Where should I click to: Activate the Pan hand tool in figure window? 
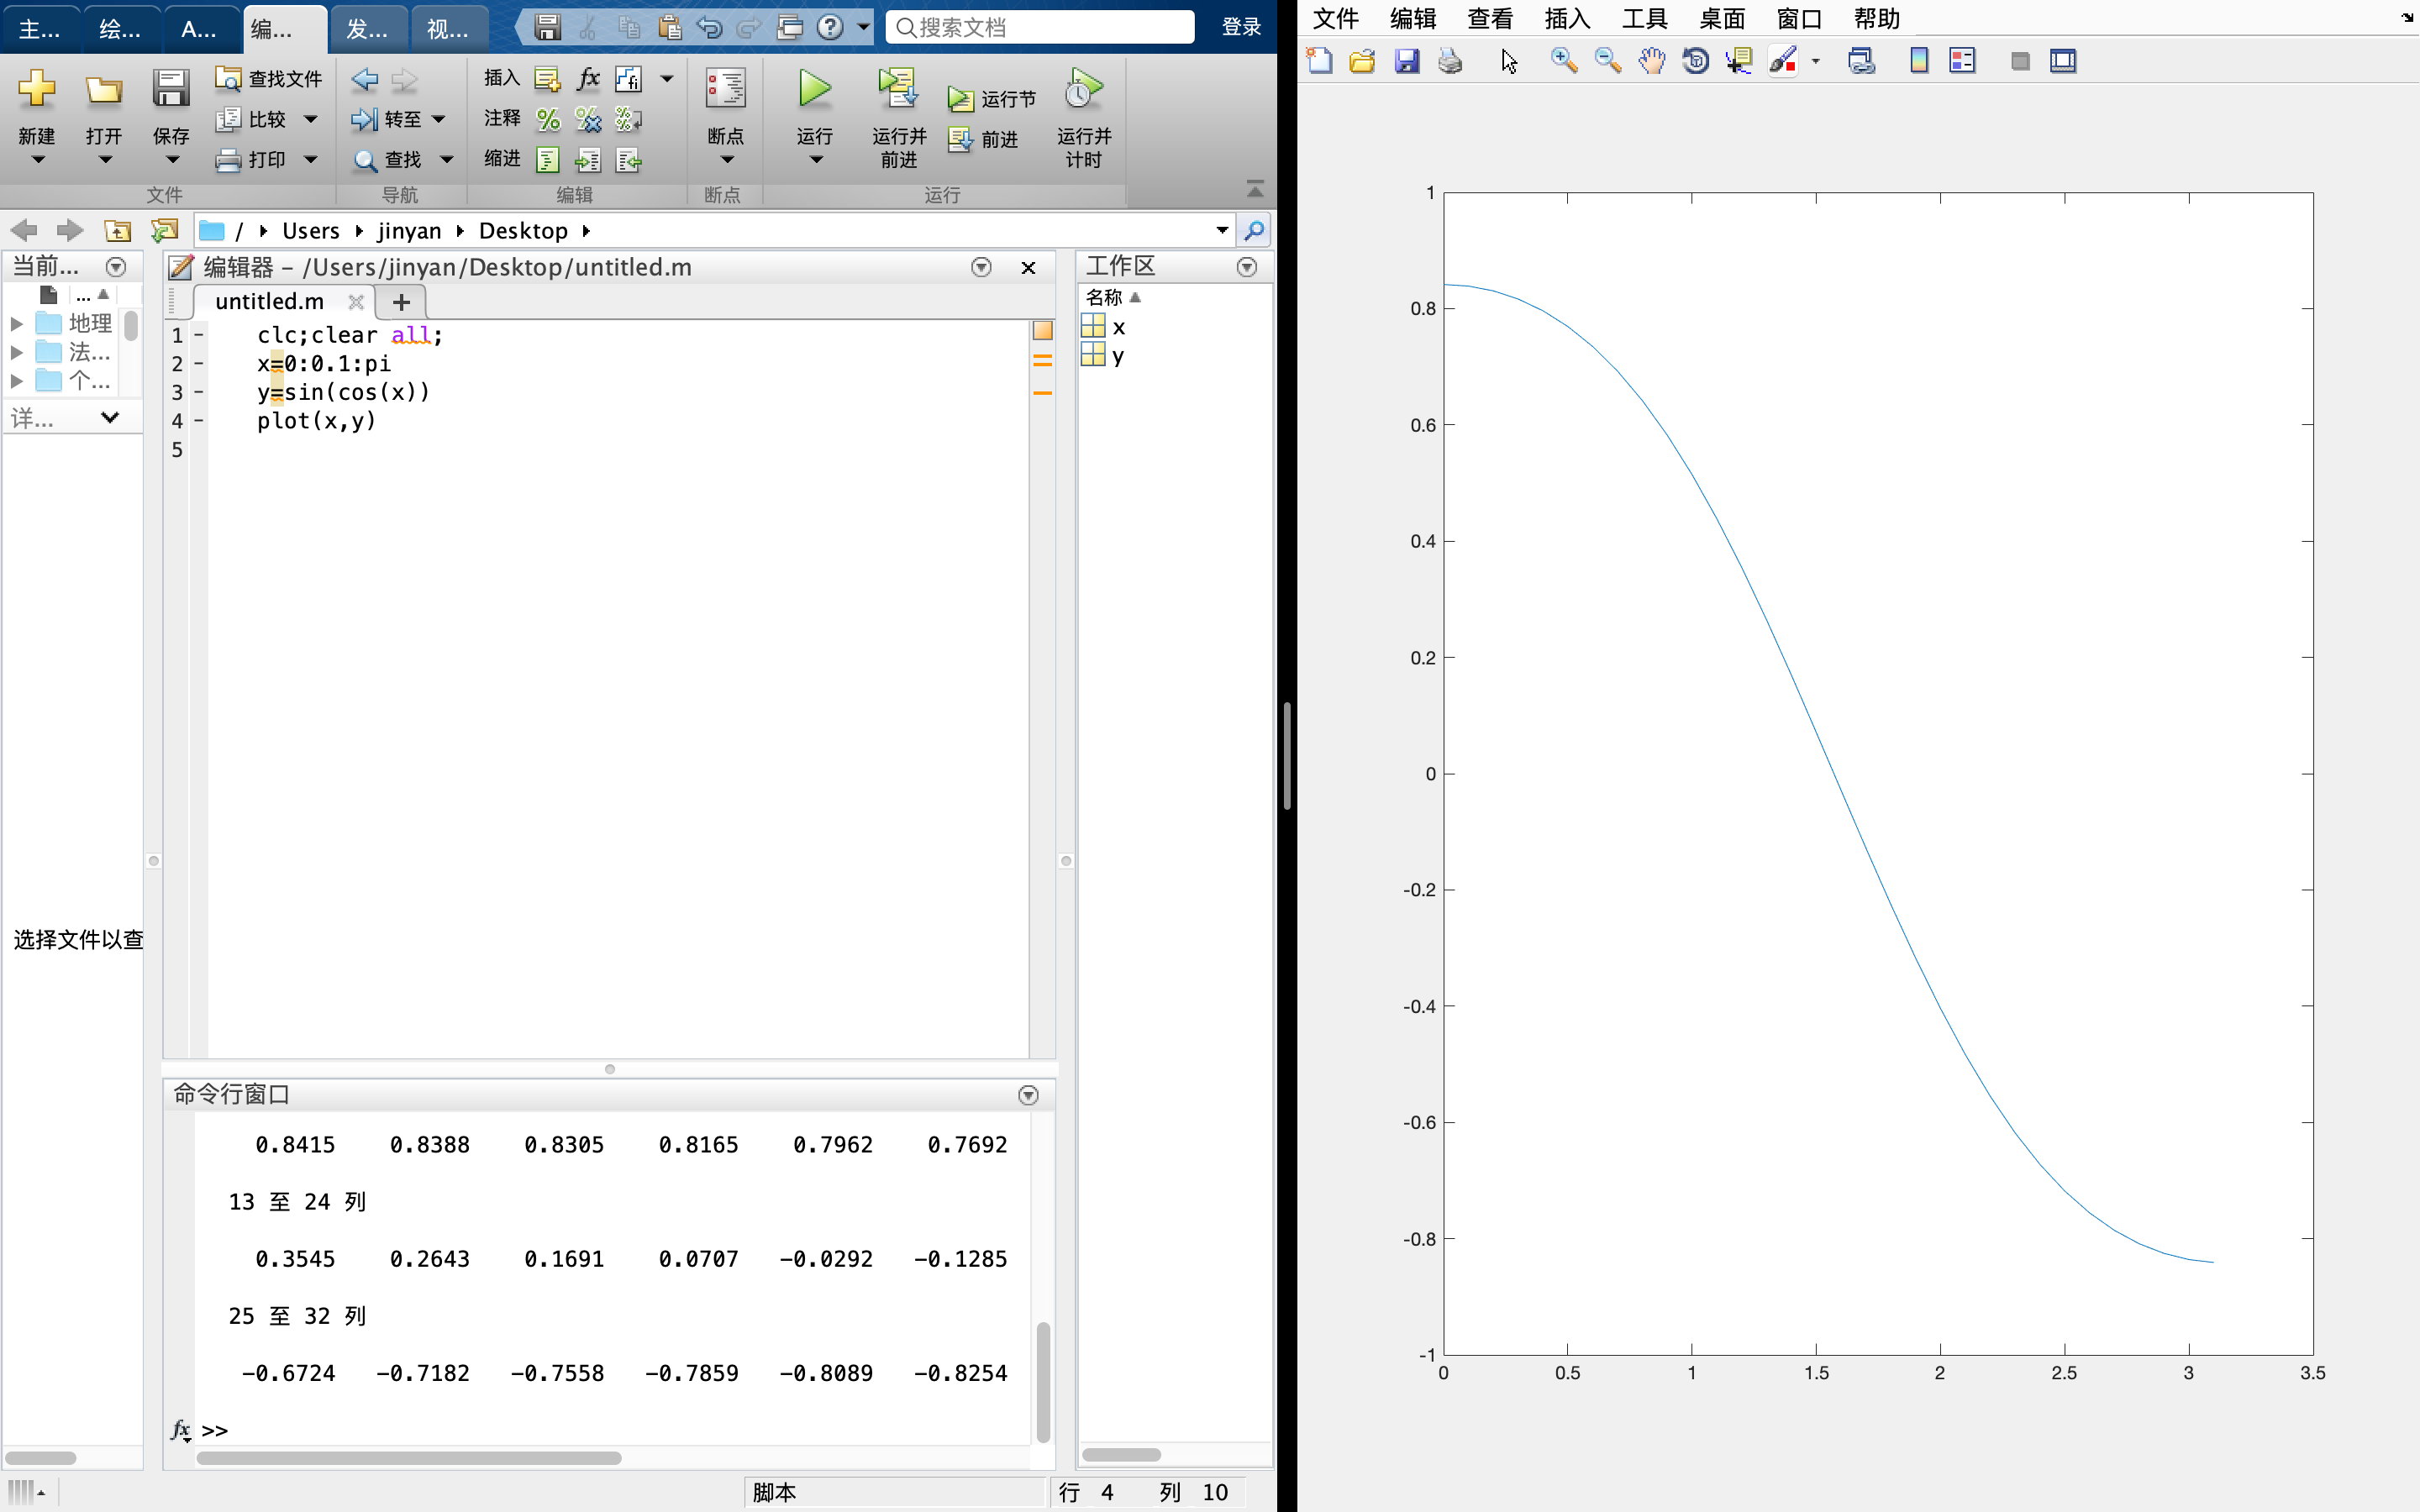click(1651, 61)
